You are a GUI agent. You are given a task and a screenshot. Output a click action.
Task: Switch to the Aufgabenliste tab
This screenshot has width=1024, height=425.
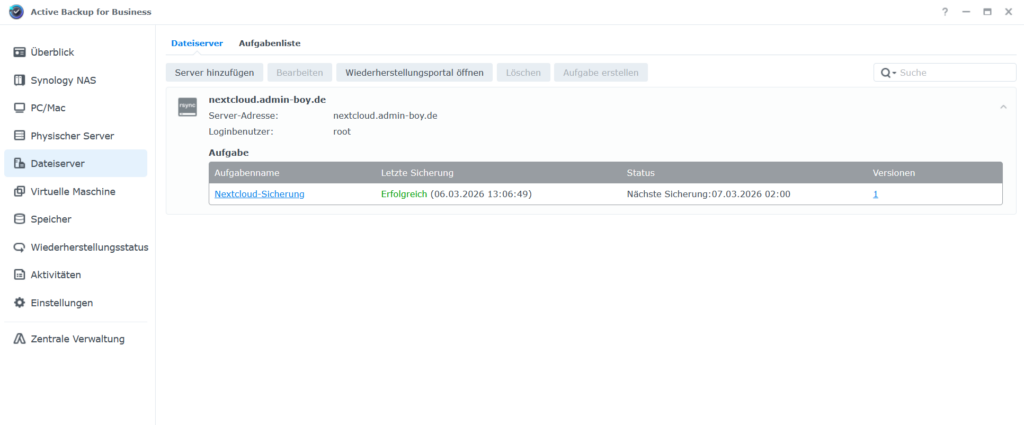(269, 43)
